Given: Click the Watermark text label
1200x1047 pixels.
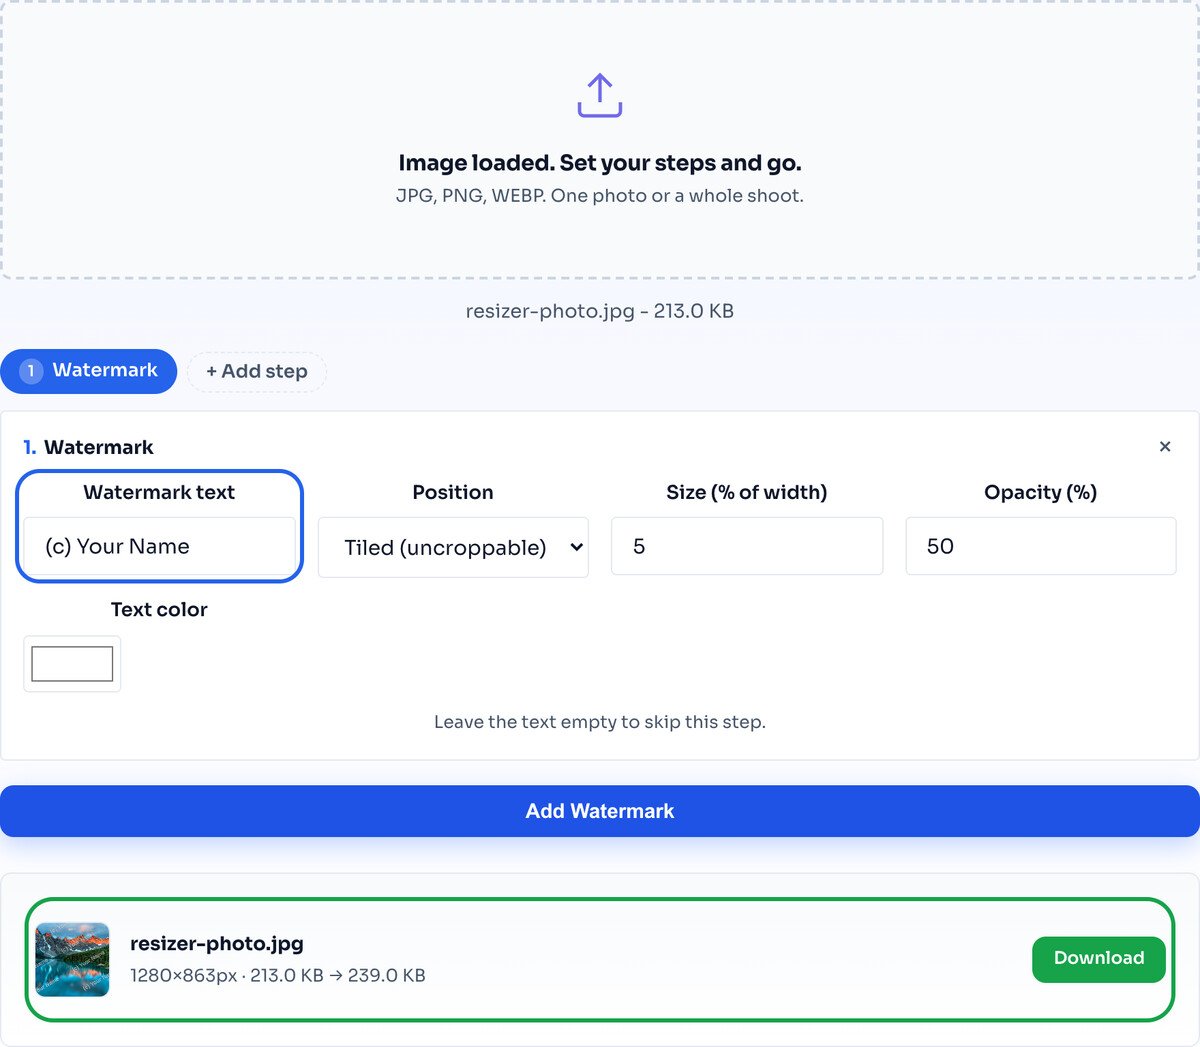Looking at the screenshot, I should point(159,492).
